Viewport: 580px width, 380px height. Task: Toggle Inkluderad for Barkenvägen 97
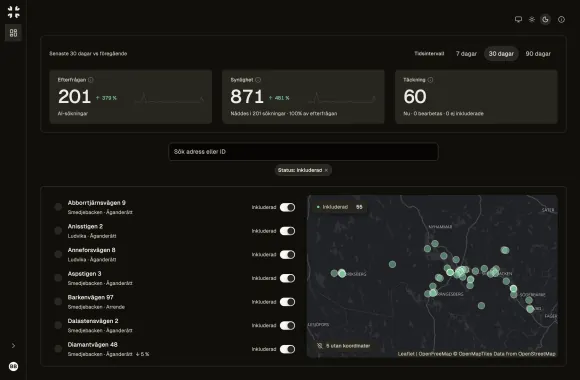(287, 302)
